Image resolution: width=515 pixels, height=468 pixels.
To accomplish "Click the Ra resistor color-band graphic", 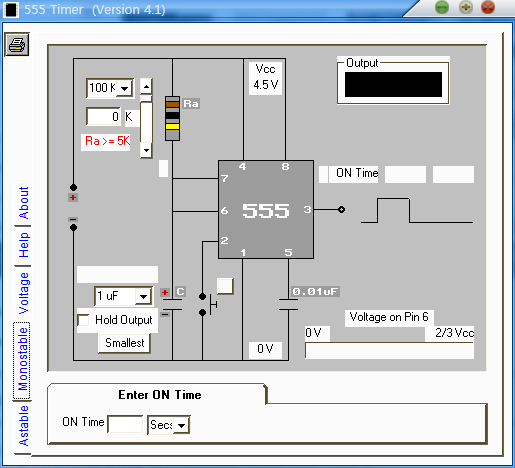I will (172, 118).
